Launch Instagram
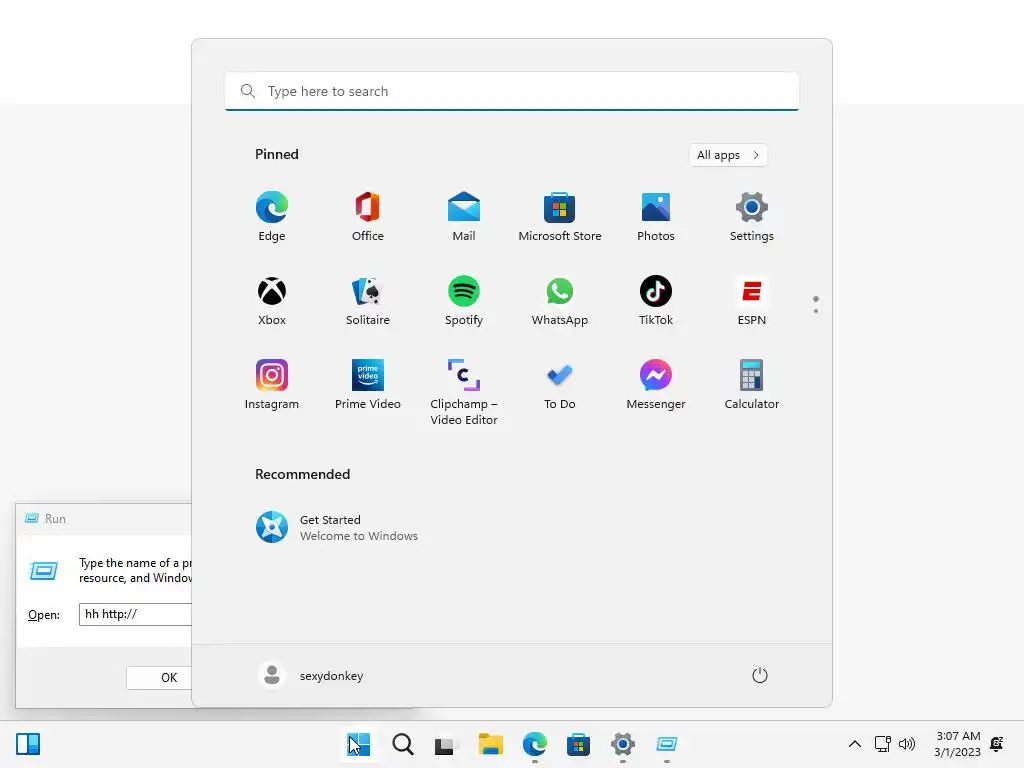Screen dimensions: 1024x768 pyautogui.click(x=272, y=385)
